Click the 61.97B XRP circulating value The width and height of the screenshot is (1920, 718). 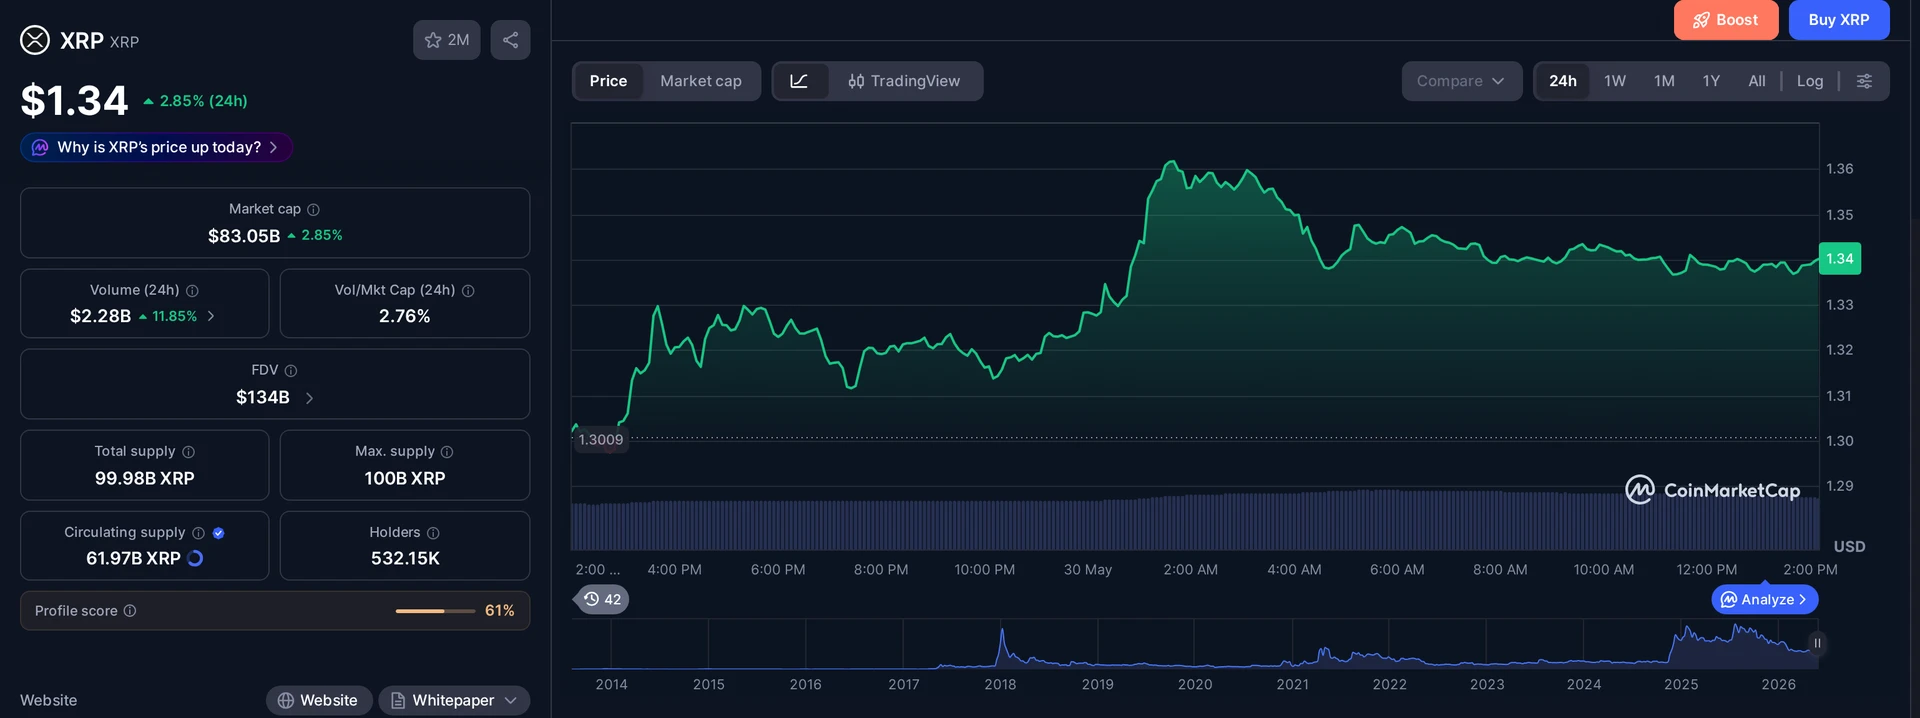point(133,558)
